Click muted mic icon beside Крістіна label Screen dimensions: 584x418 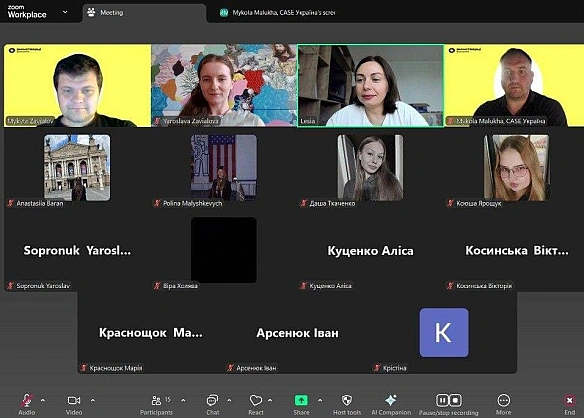point(377,368)
